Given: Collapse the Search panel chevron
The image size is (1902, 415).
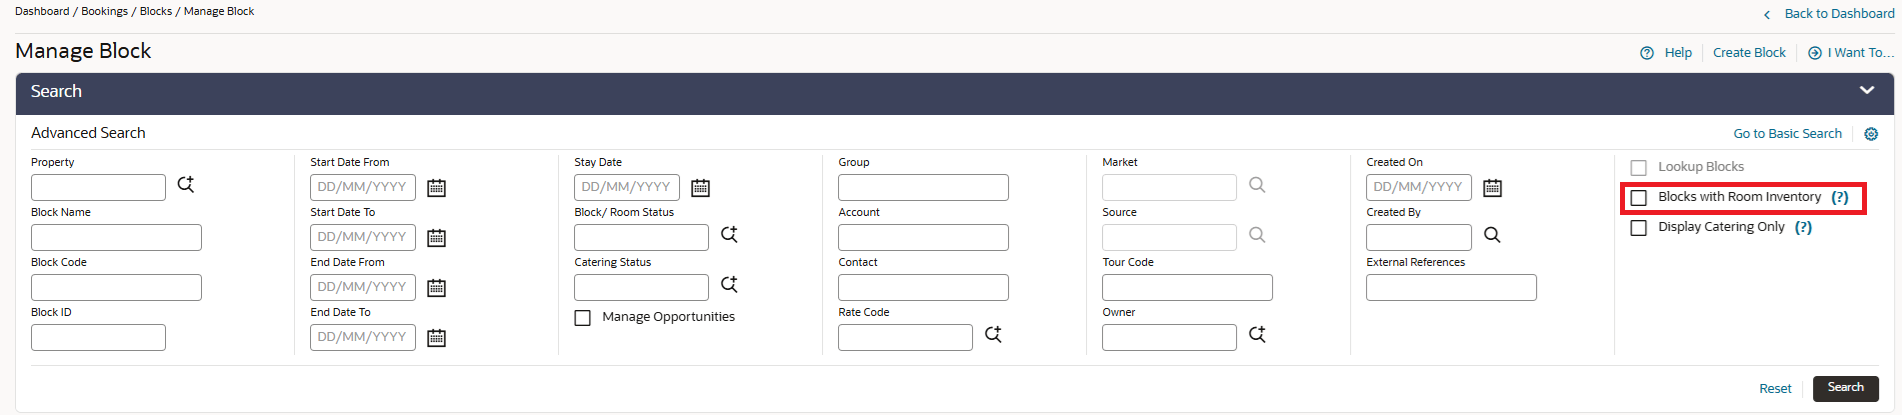Looking at the screenshot, I should pos(1867,91).
